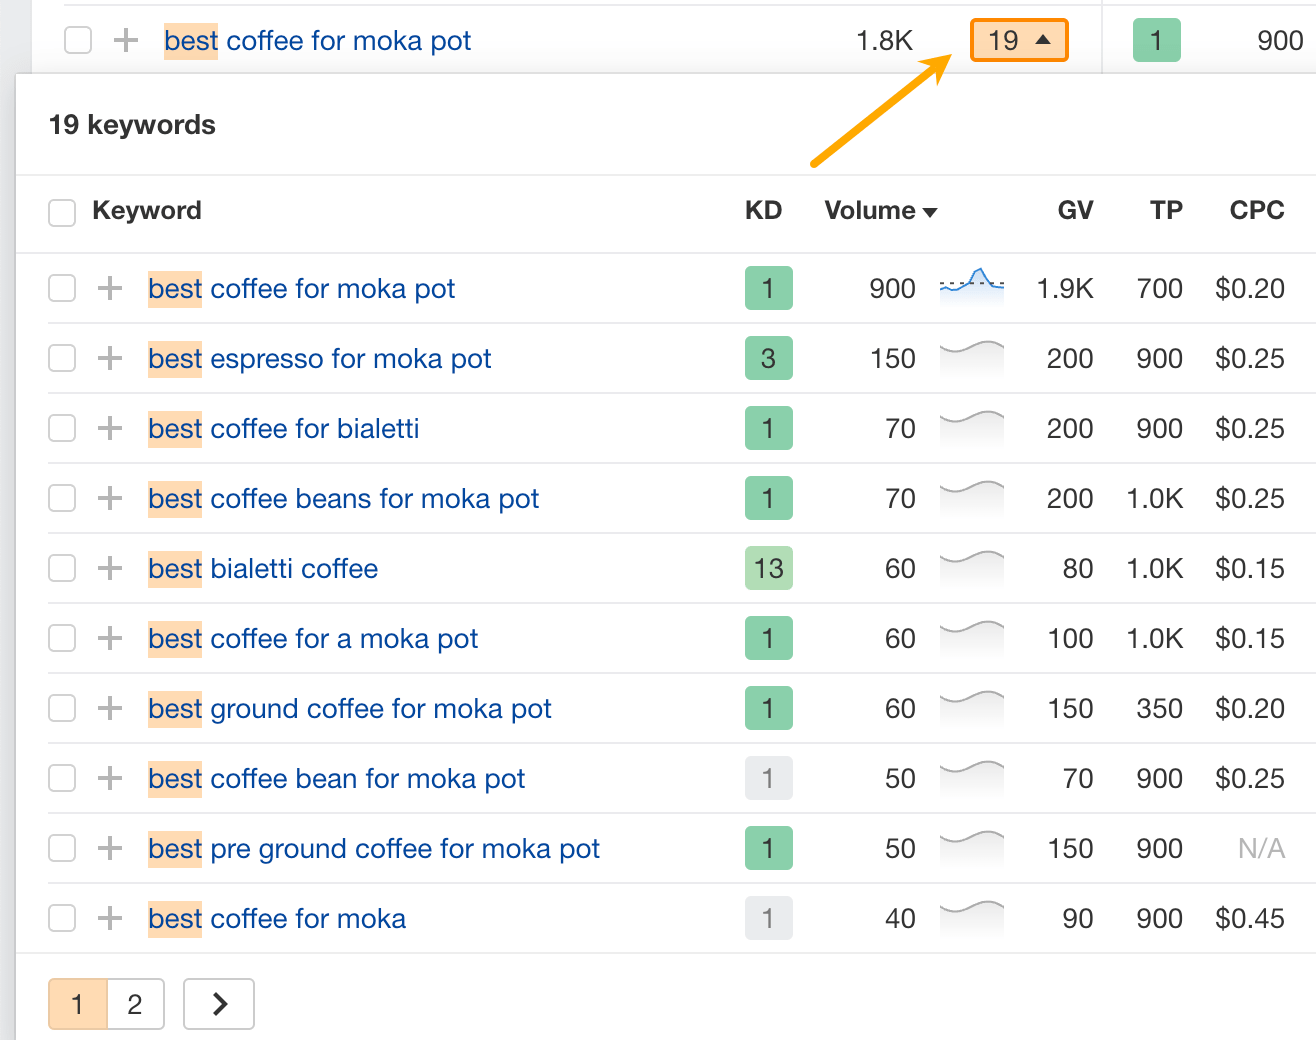
Task: Select all keywords with the header checkbox
Action: (61, 212)
